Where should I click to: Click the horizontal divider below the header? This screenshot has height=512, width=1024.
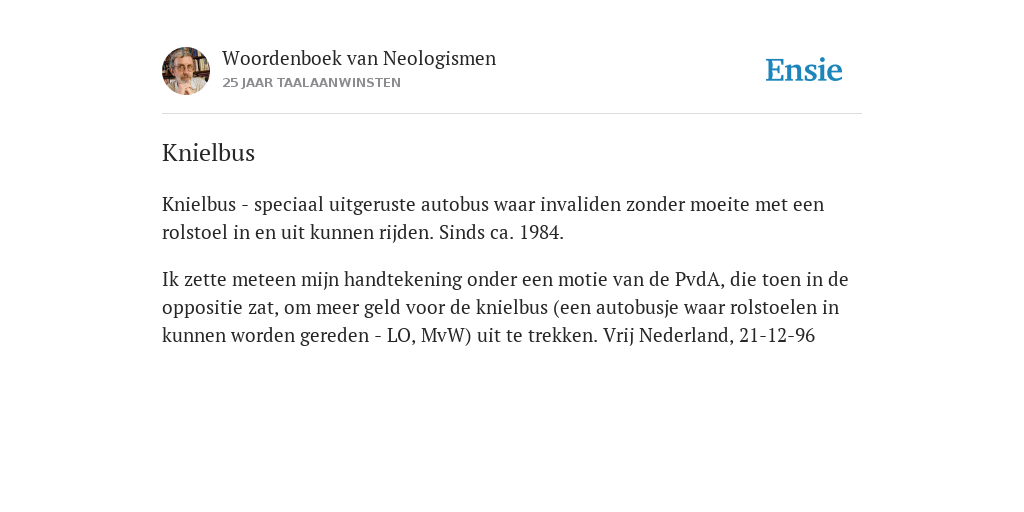pos(512,114)
